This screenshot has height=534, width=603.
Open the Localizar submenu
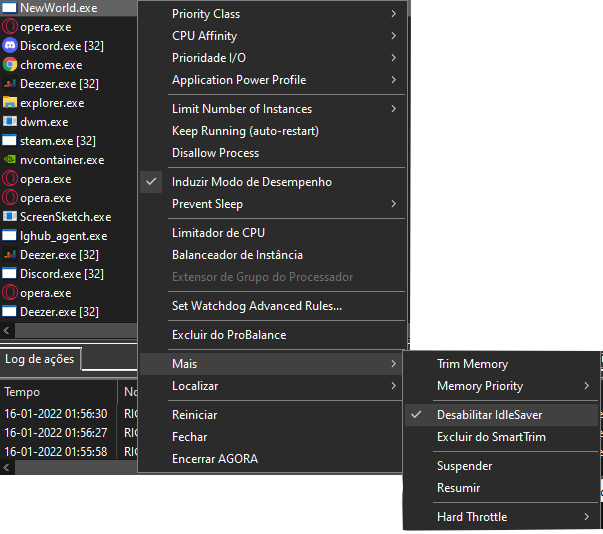[x=271, y=386]
